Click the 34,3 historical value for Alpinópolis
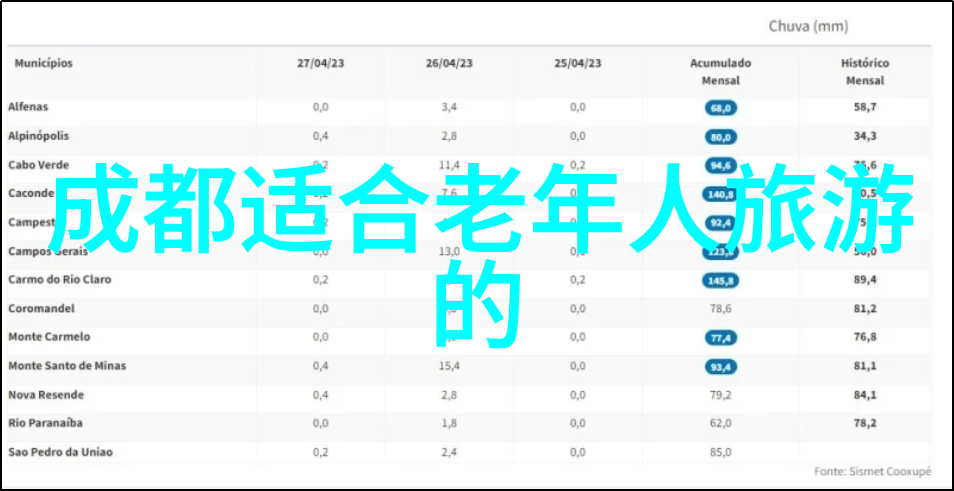This screenshot has height=491, width=954. (865, 136)
